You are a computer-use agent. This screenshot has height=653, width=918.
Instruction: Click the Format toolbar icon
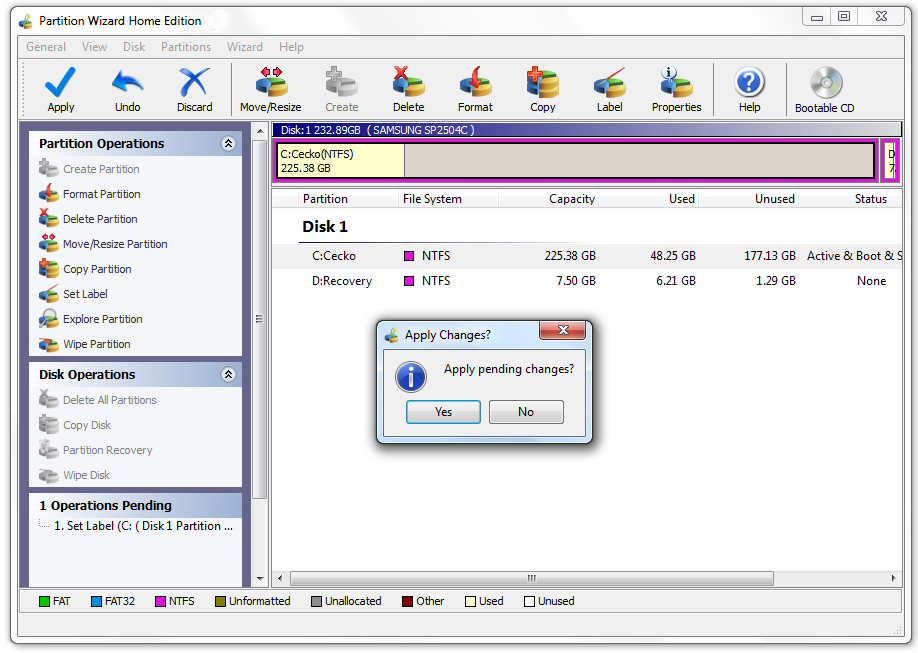pyautogui.click(x=475, y=81)
